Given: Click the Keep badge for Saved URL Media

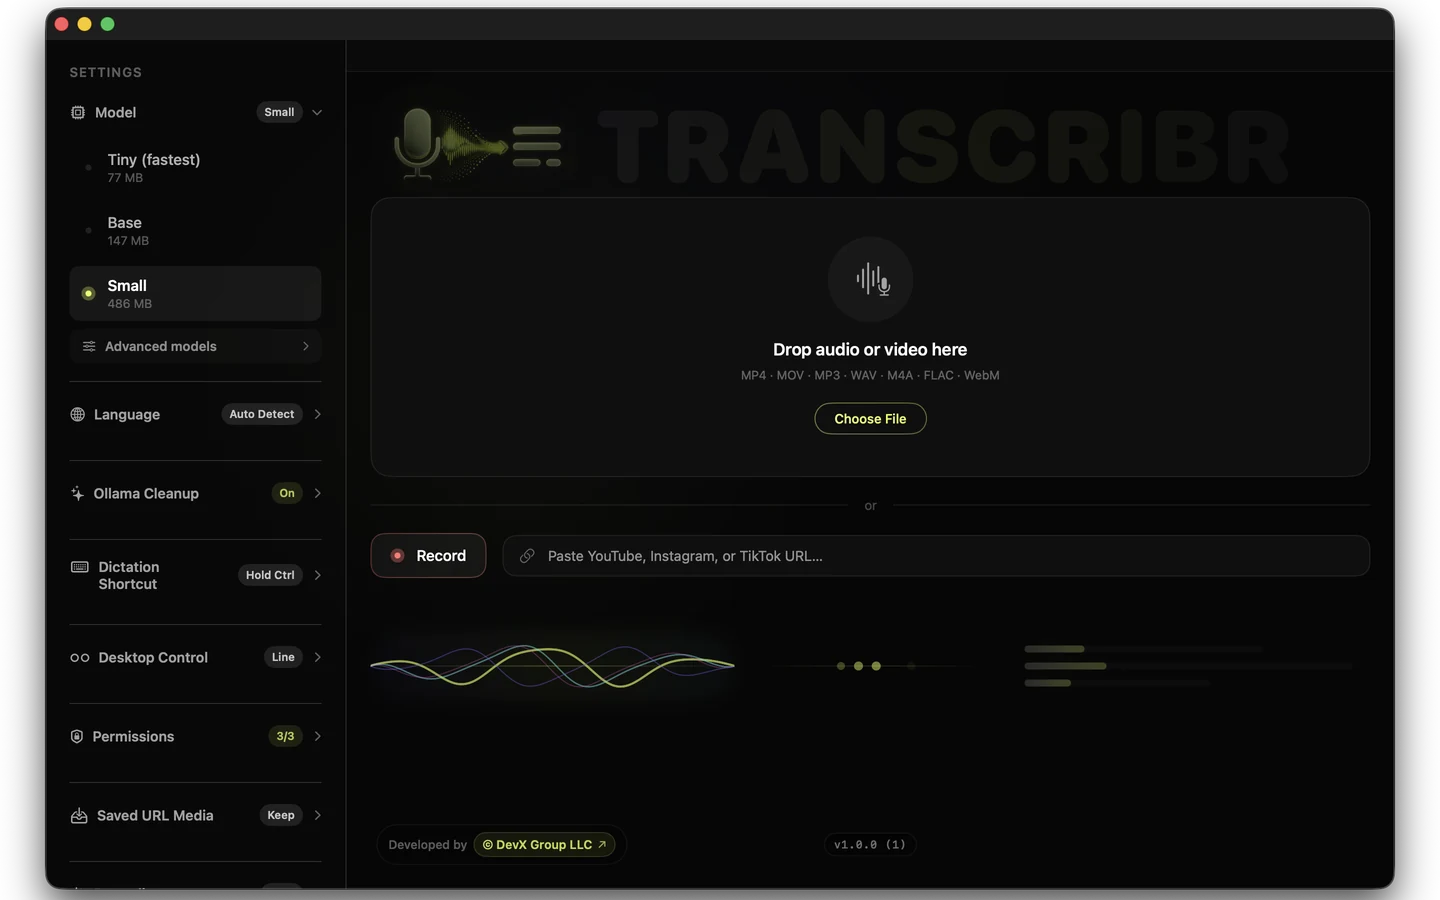Looking at the screenshot, I should (281, 815).
